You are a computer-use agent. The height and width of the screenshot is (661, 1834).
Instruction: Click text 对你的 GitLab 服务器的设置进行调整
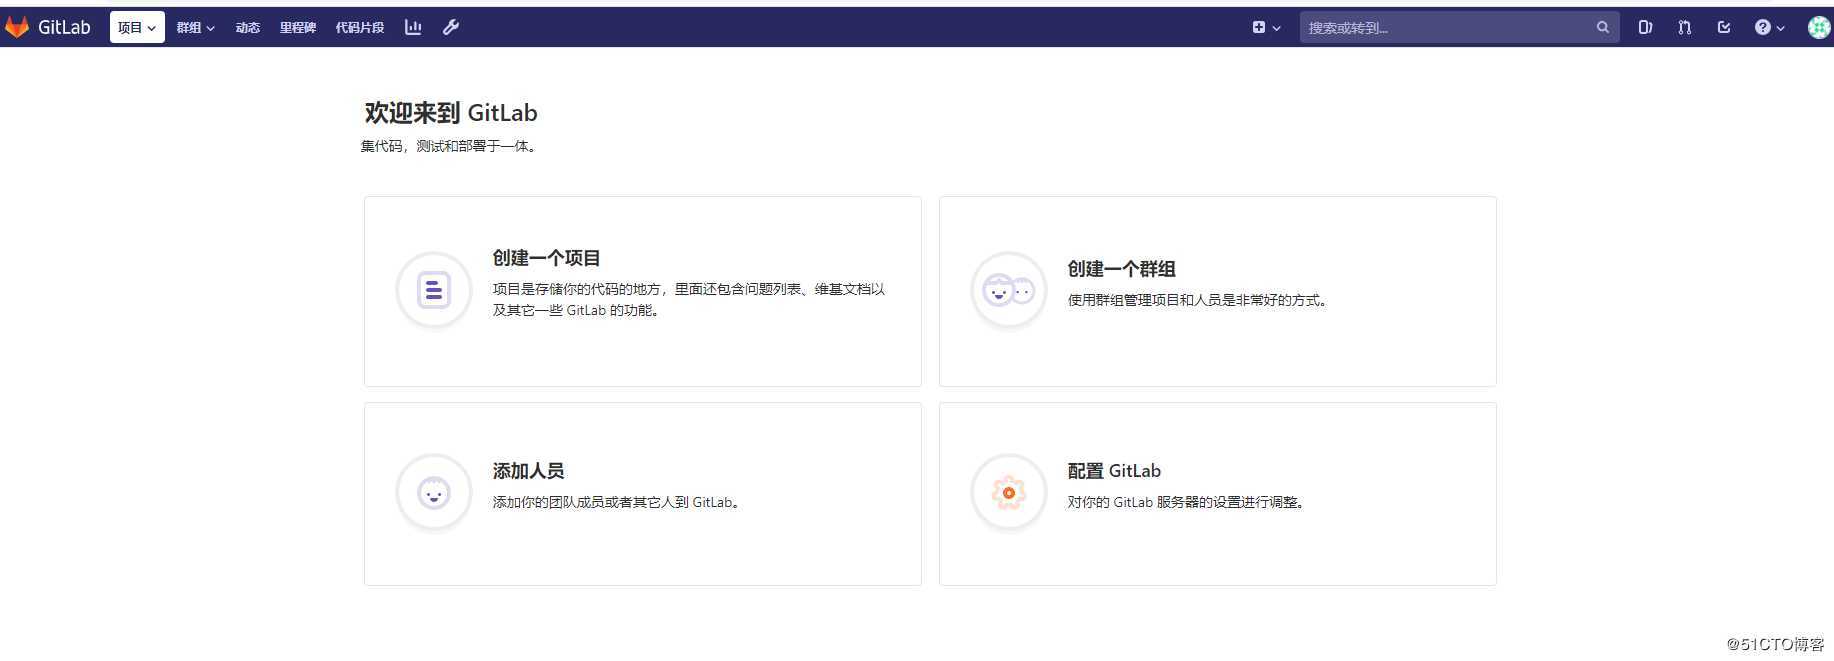point(1186,502)
